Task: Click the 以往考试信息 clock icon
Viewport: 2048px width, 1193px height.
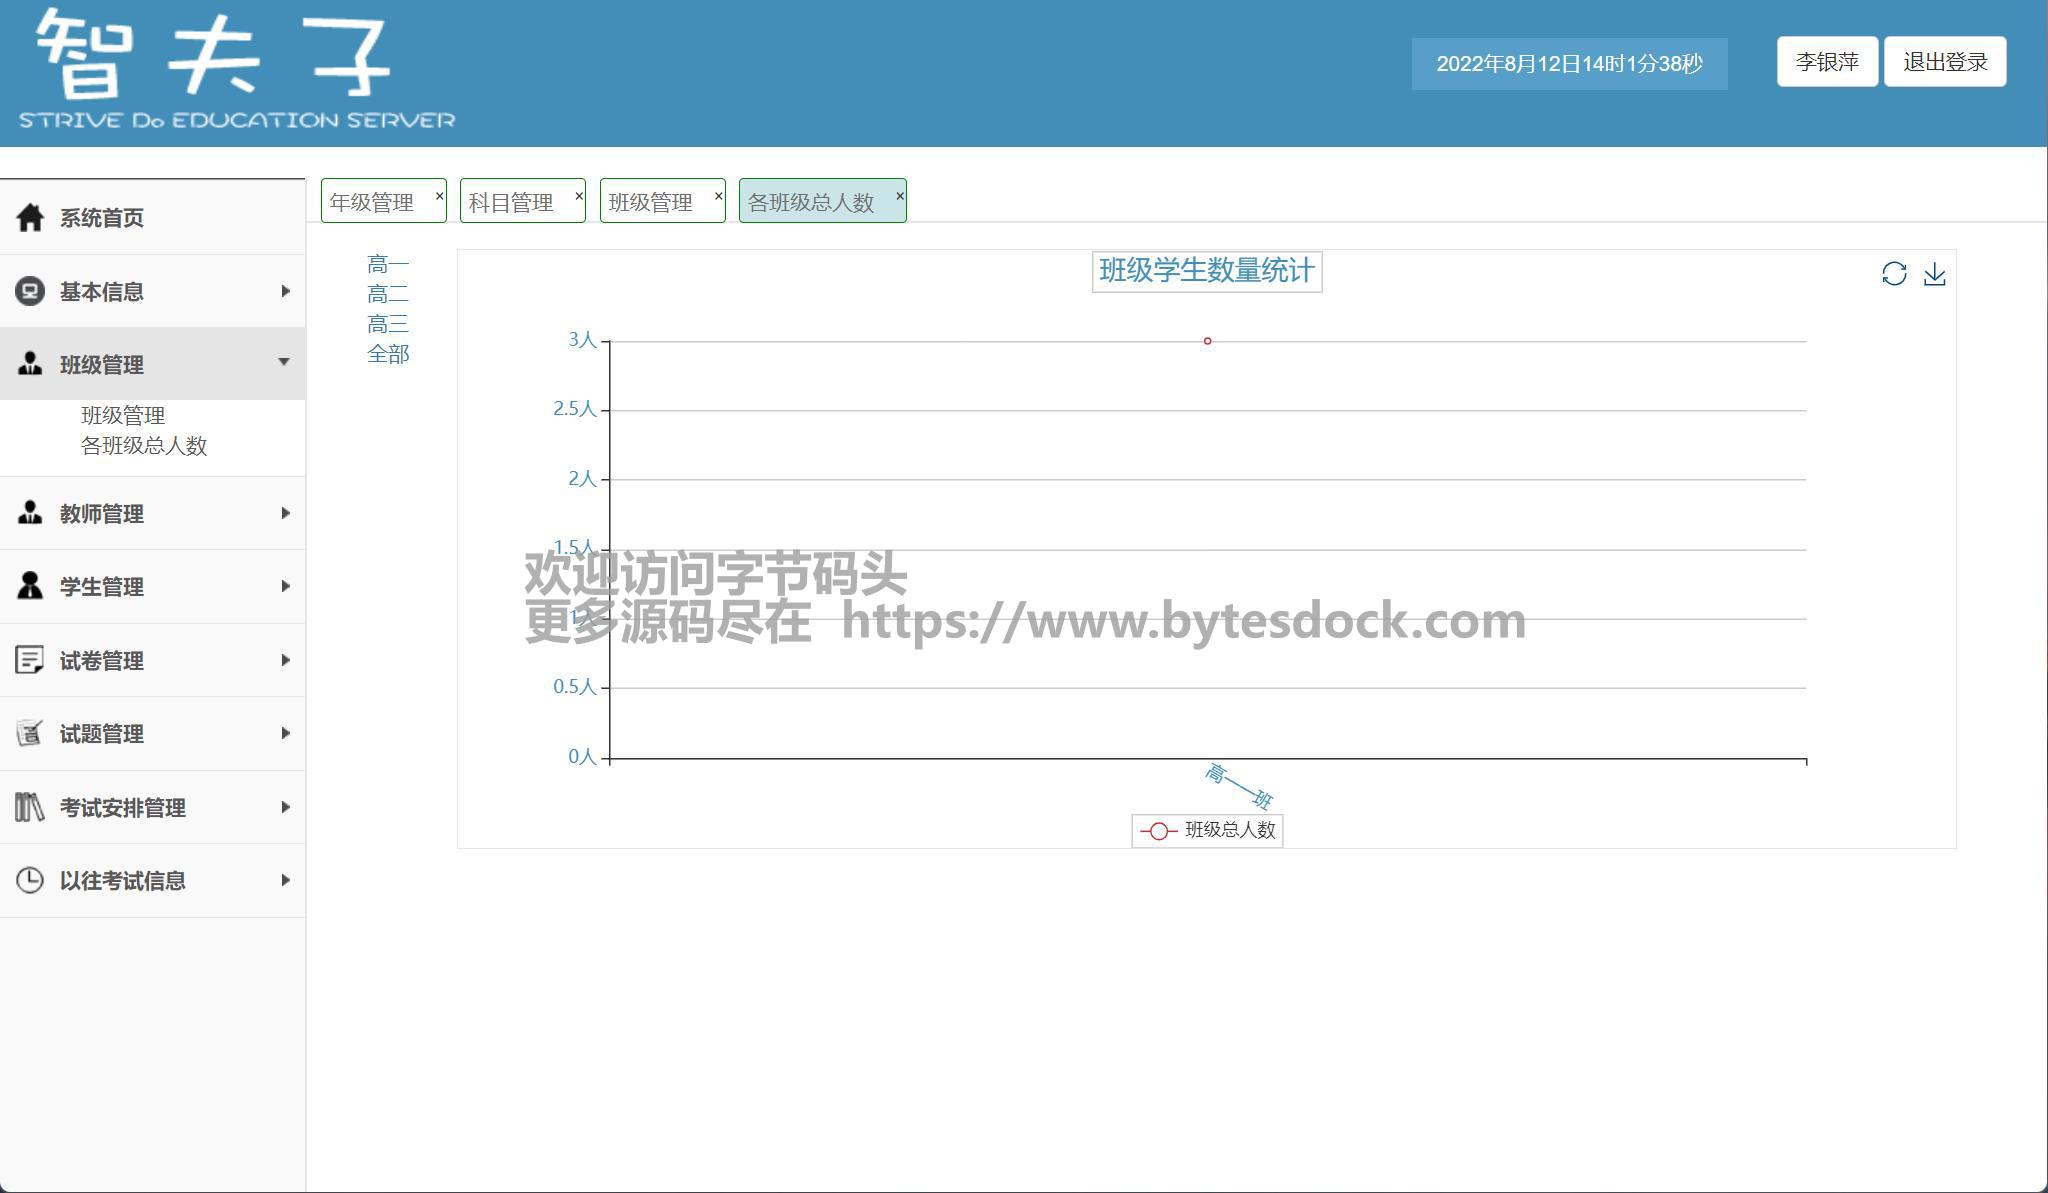Action: (30, 880)
